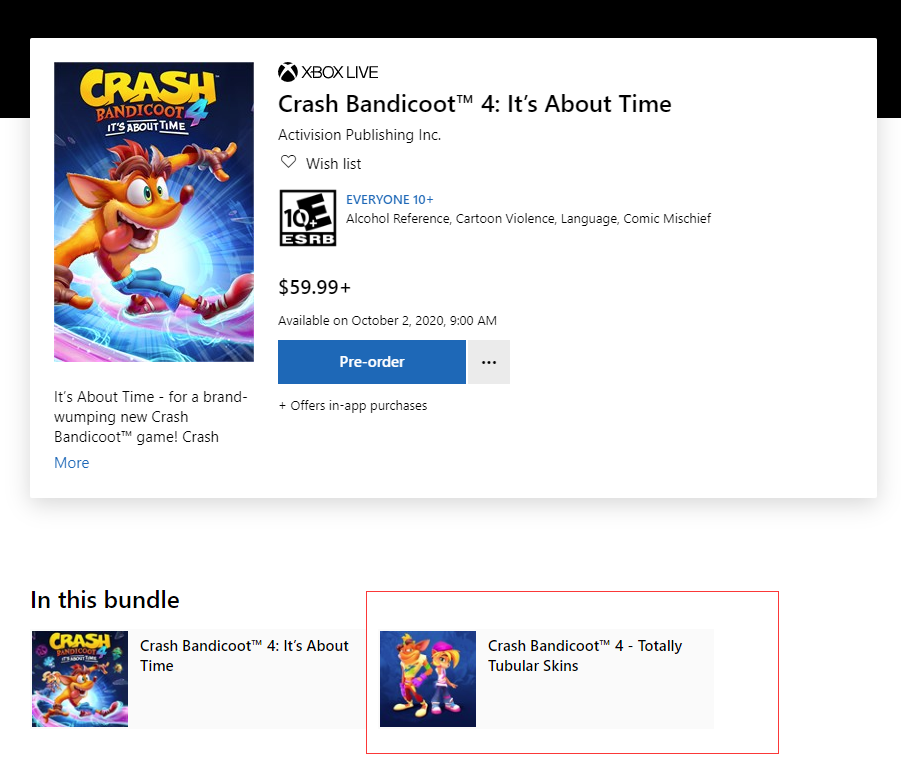901x784 pixels.
Task: Click the main product title heading
Action: tap(475, 104)
